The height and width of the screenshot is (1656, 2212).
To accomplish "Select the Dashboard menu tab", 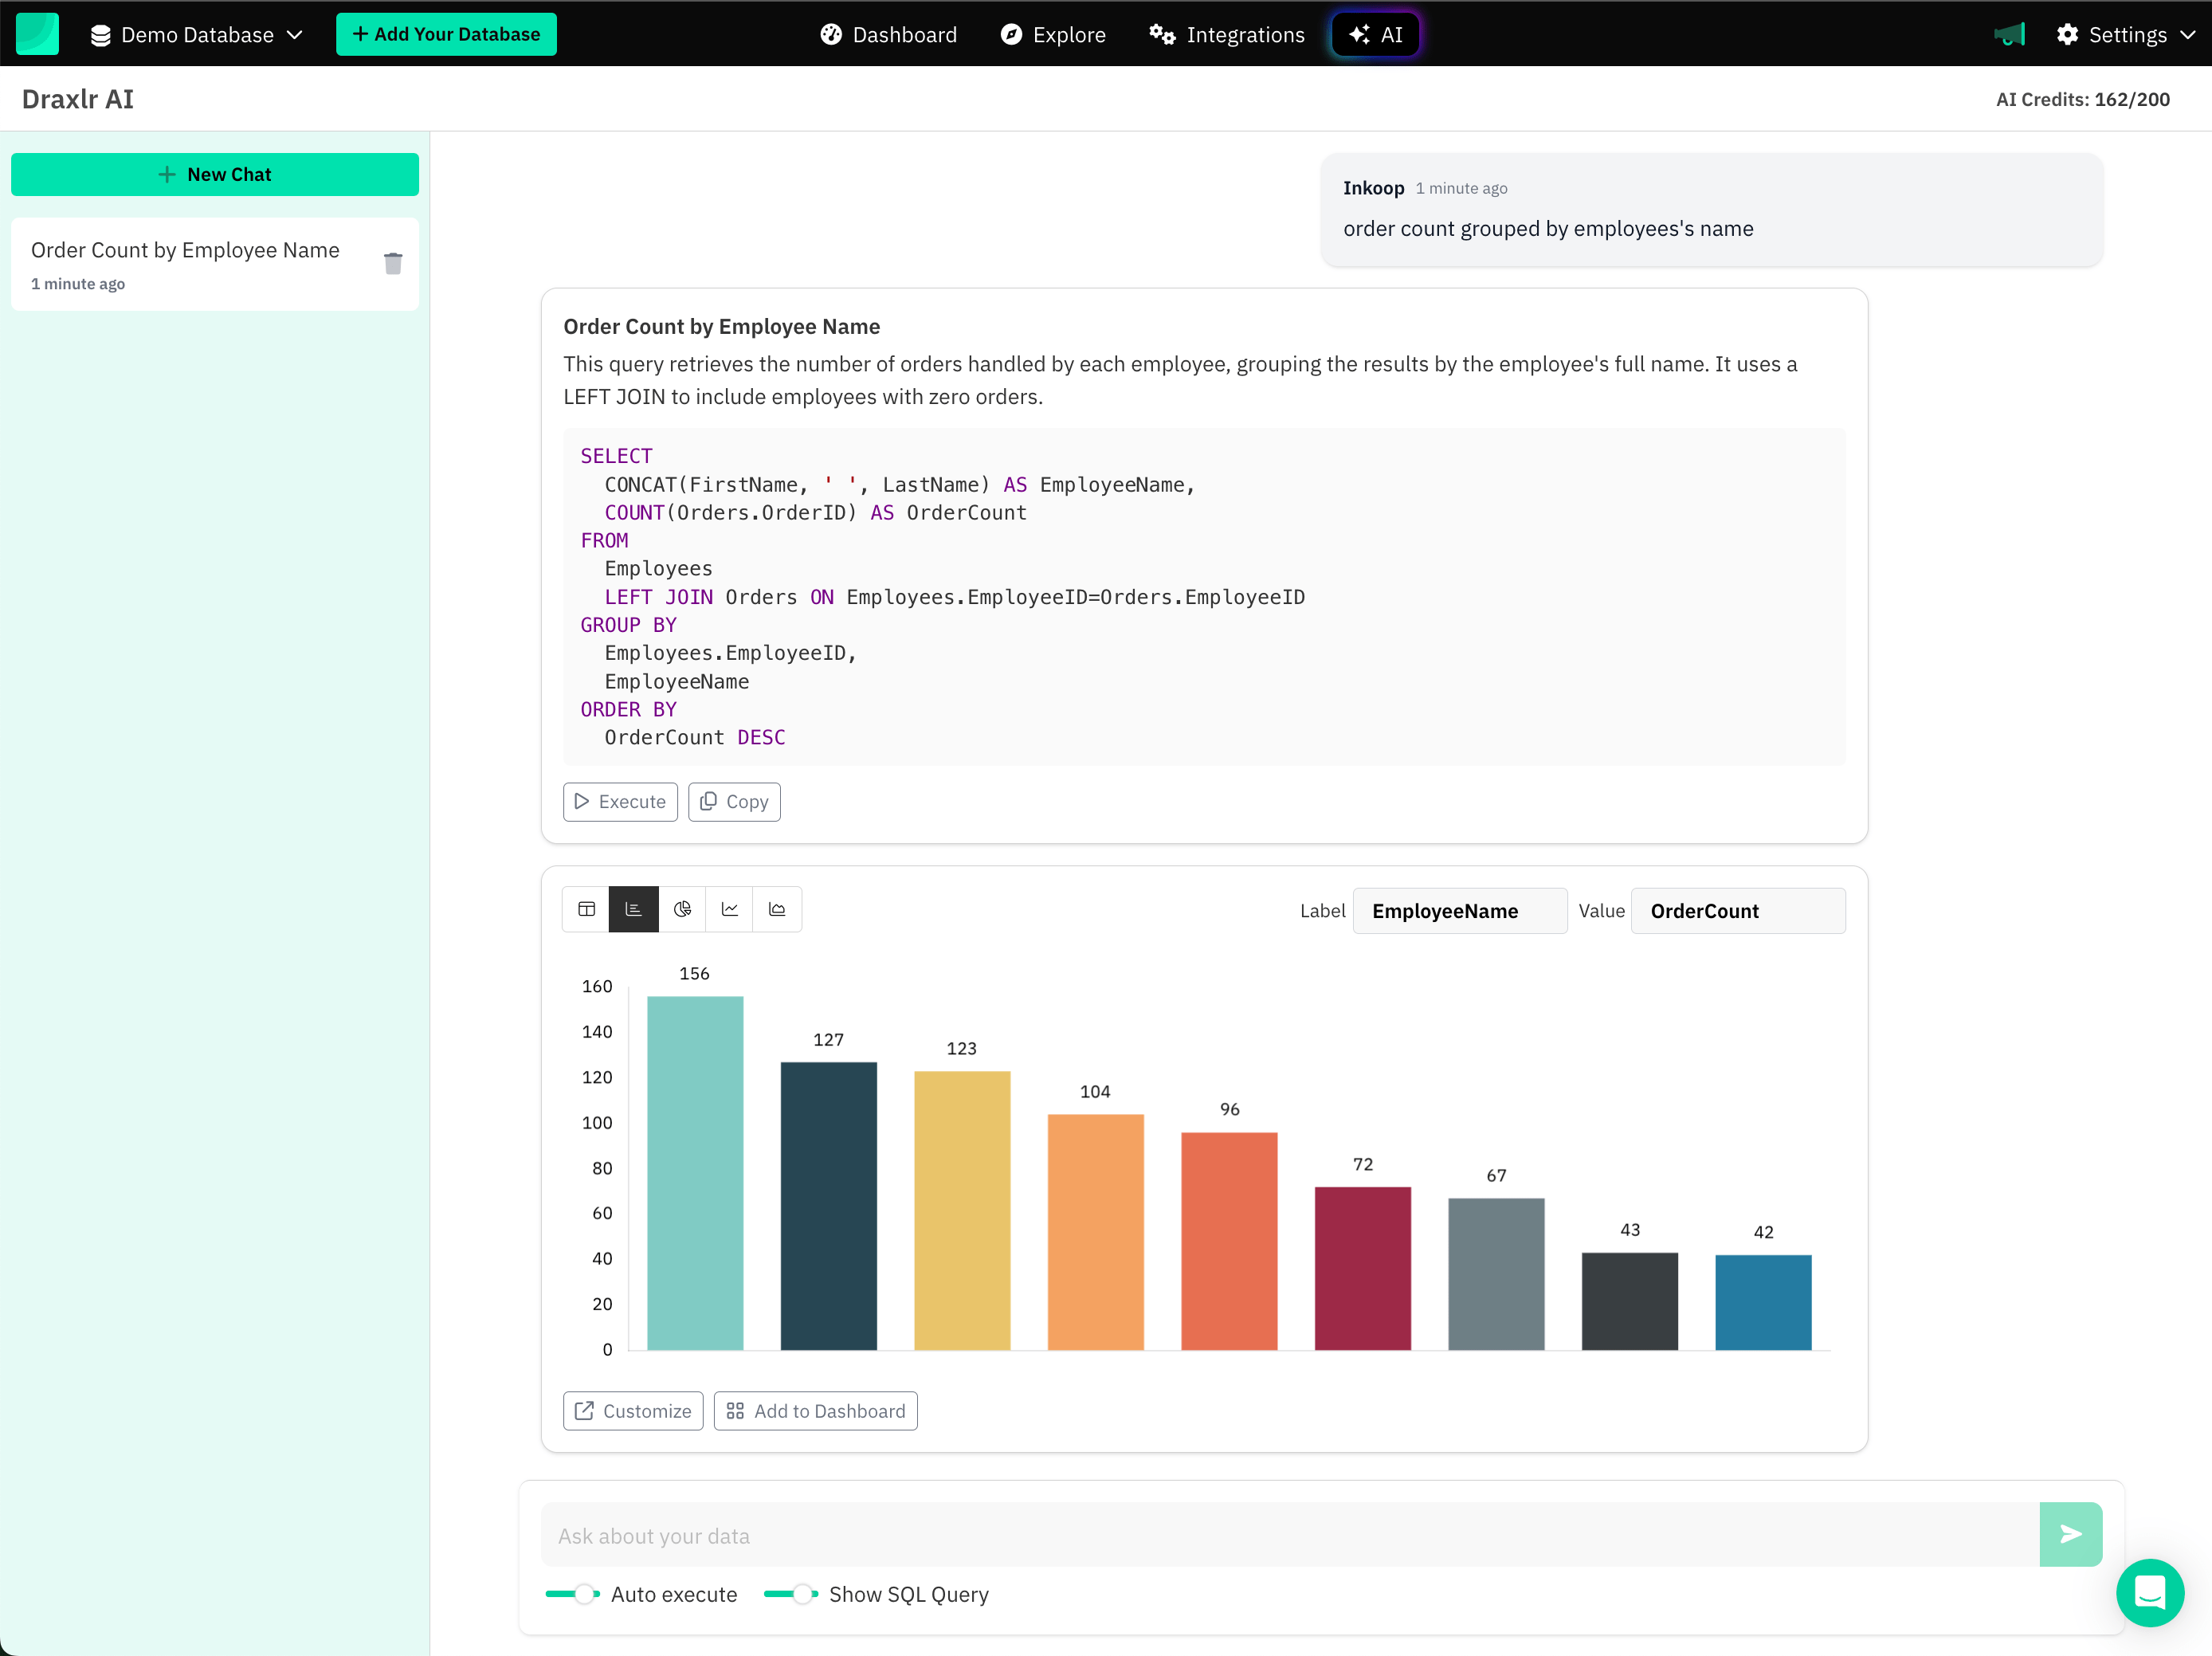I will coord(890,33).
